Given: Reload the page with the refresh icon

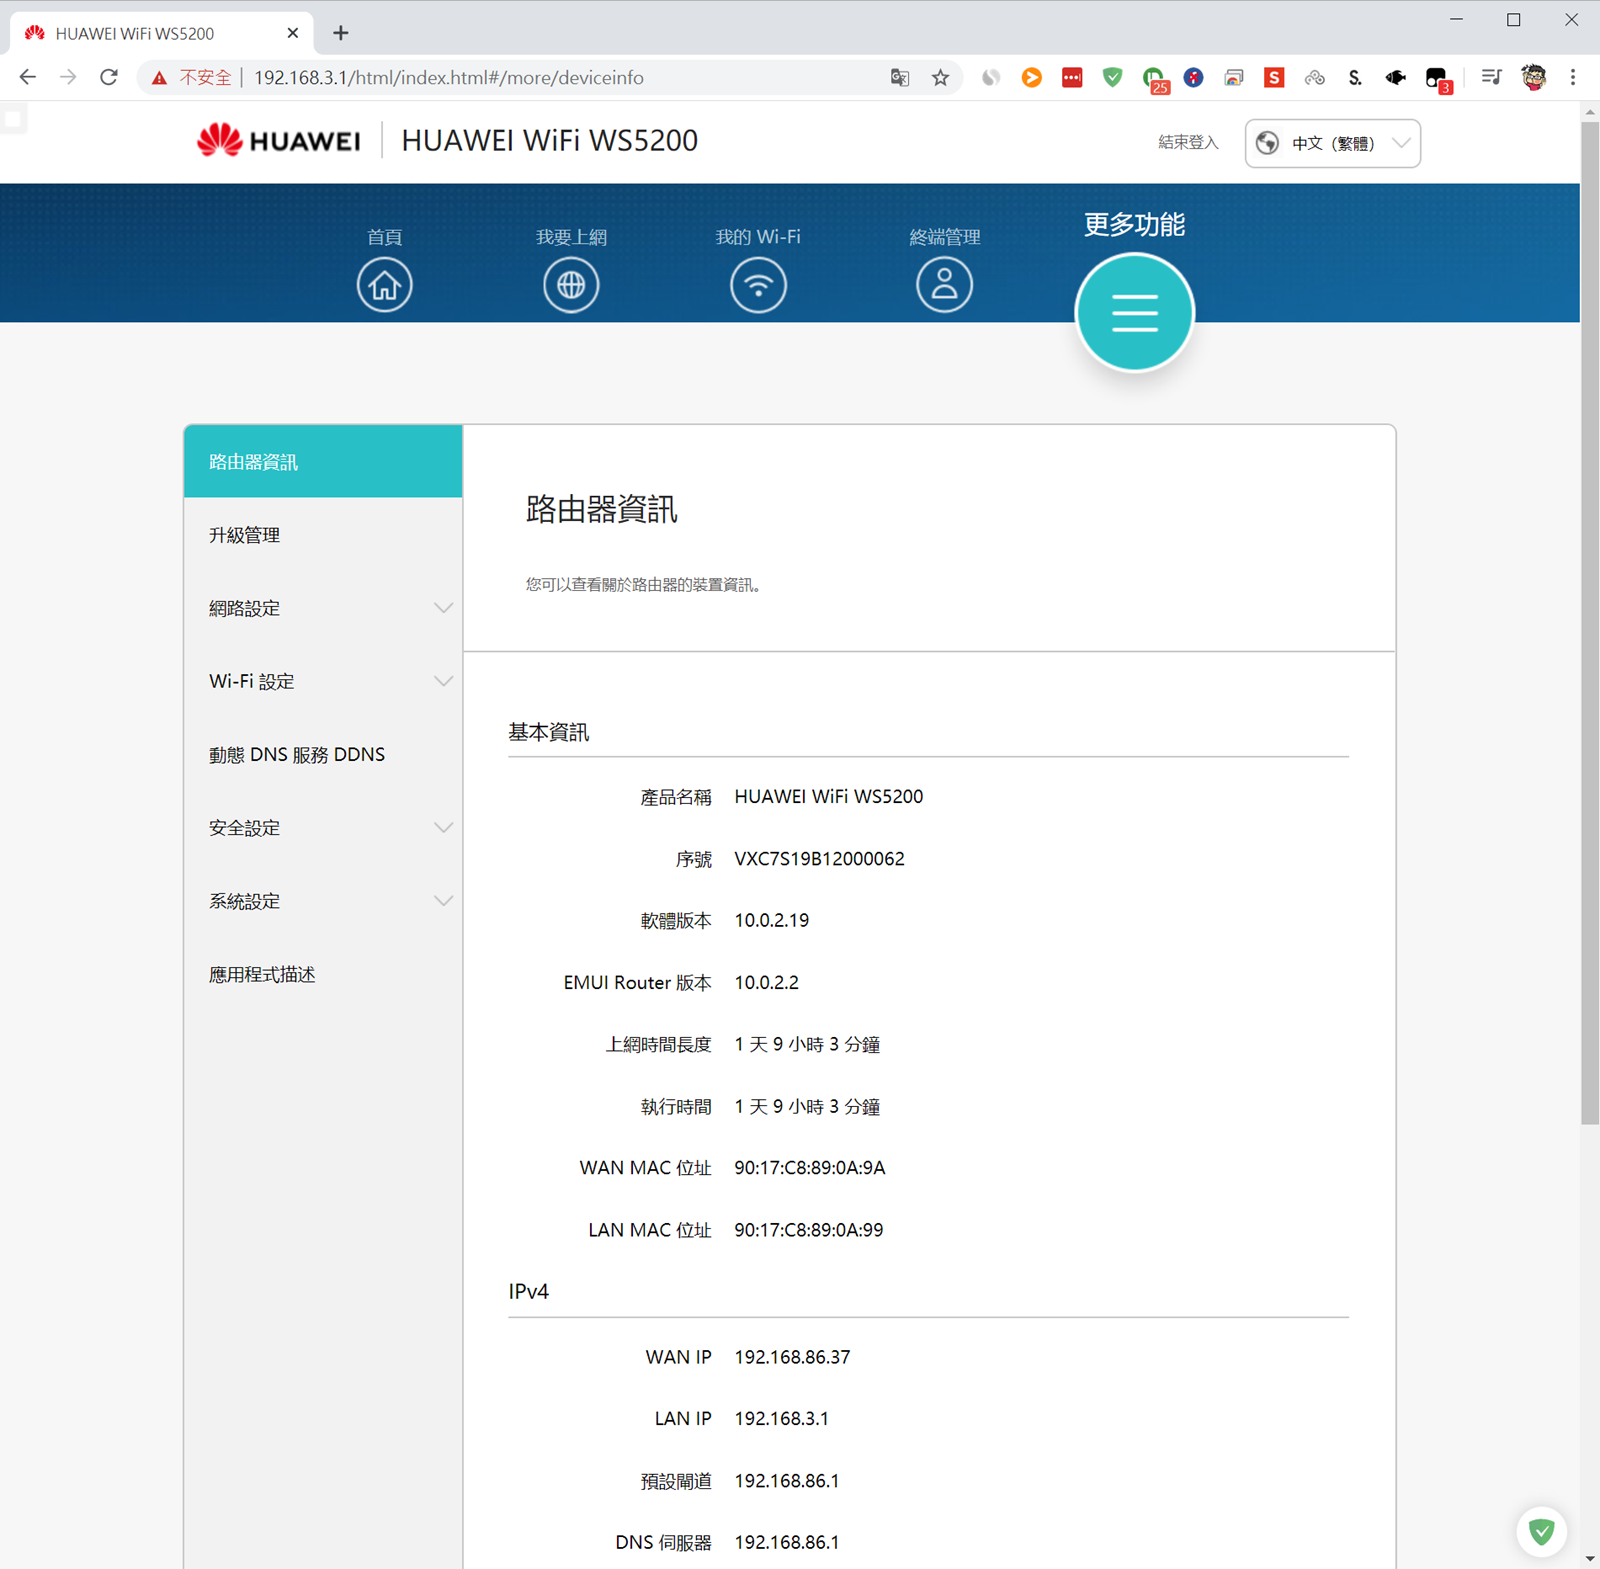Looking at the screenshot, I should click(x=109, y=78).
